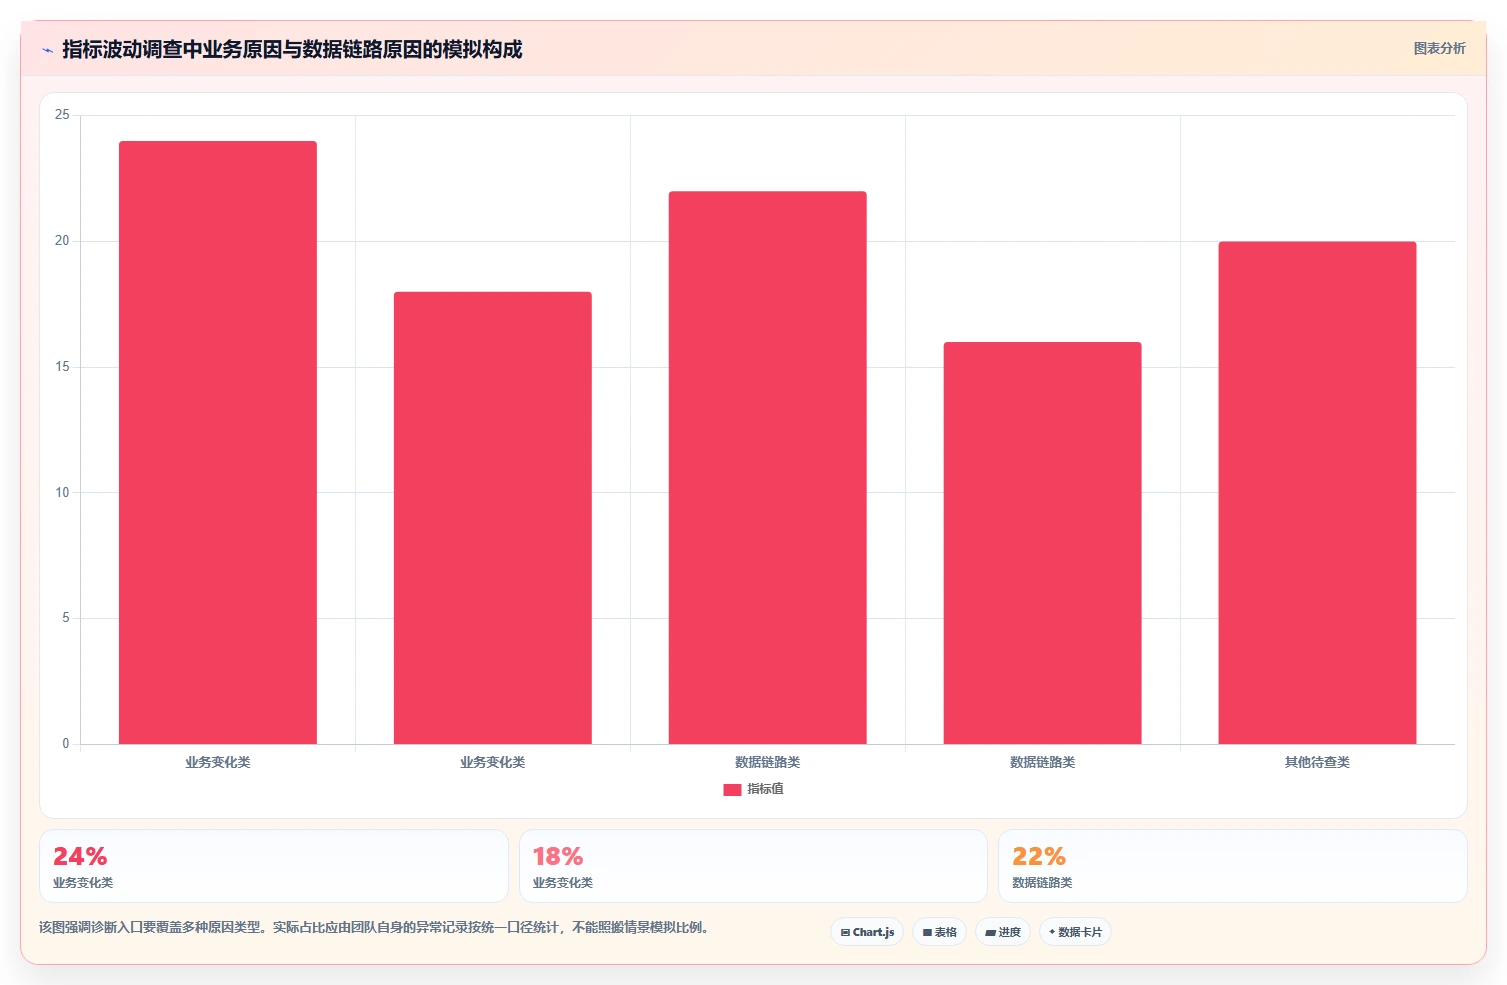
Task: Click the y-axis label 25
Action: click(x=62, y=115)
